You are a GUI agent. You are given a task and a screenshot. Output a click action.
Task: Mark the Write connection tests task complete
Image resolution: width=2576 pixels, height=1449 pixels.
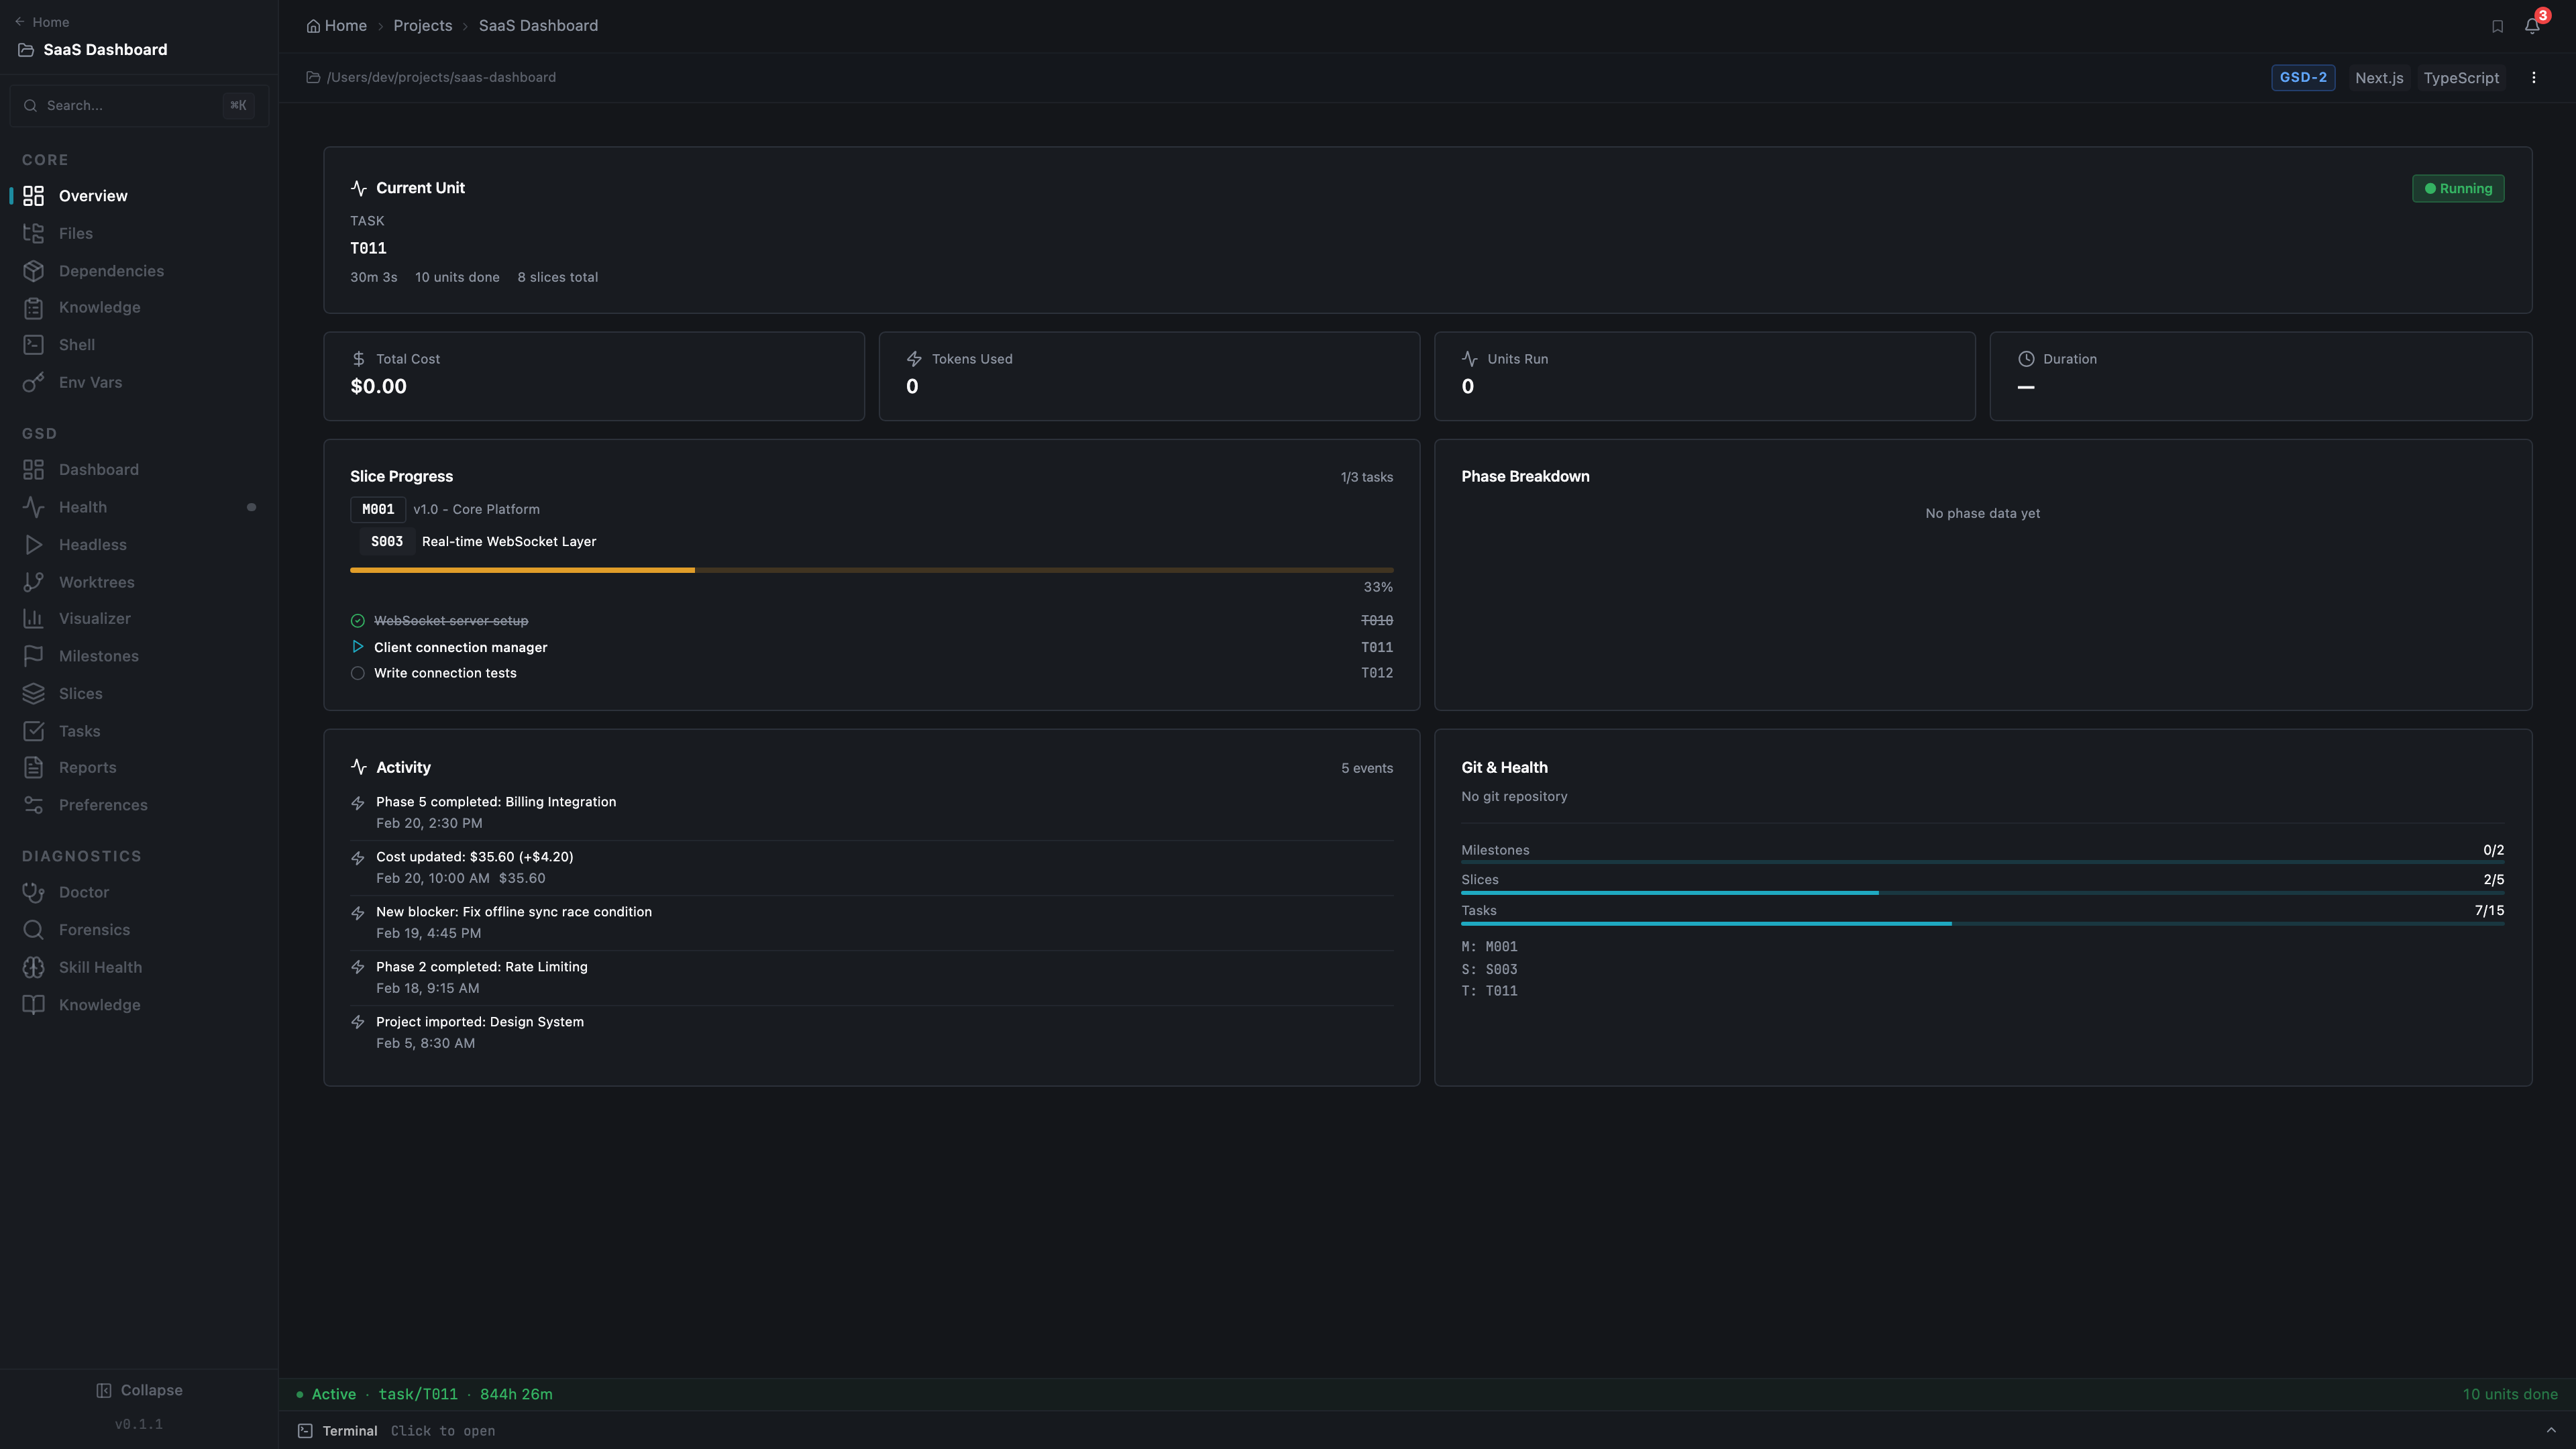(x=358, y=673)
